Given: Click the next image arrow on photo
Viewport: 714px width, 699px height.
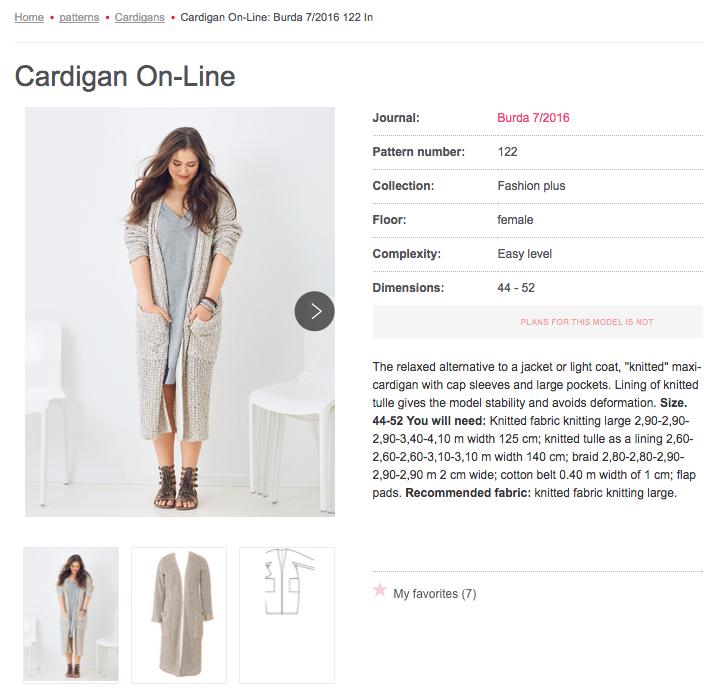Looking at the screenshot, I should click(x=315, y=311).
